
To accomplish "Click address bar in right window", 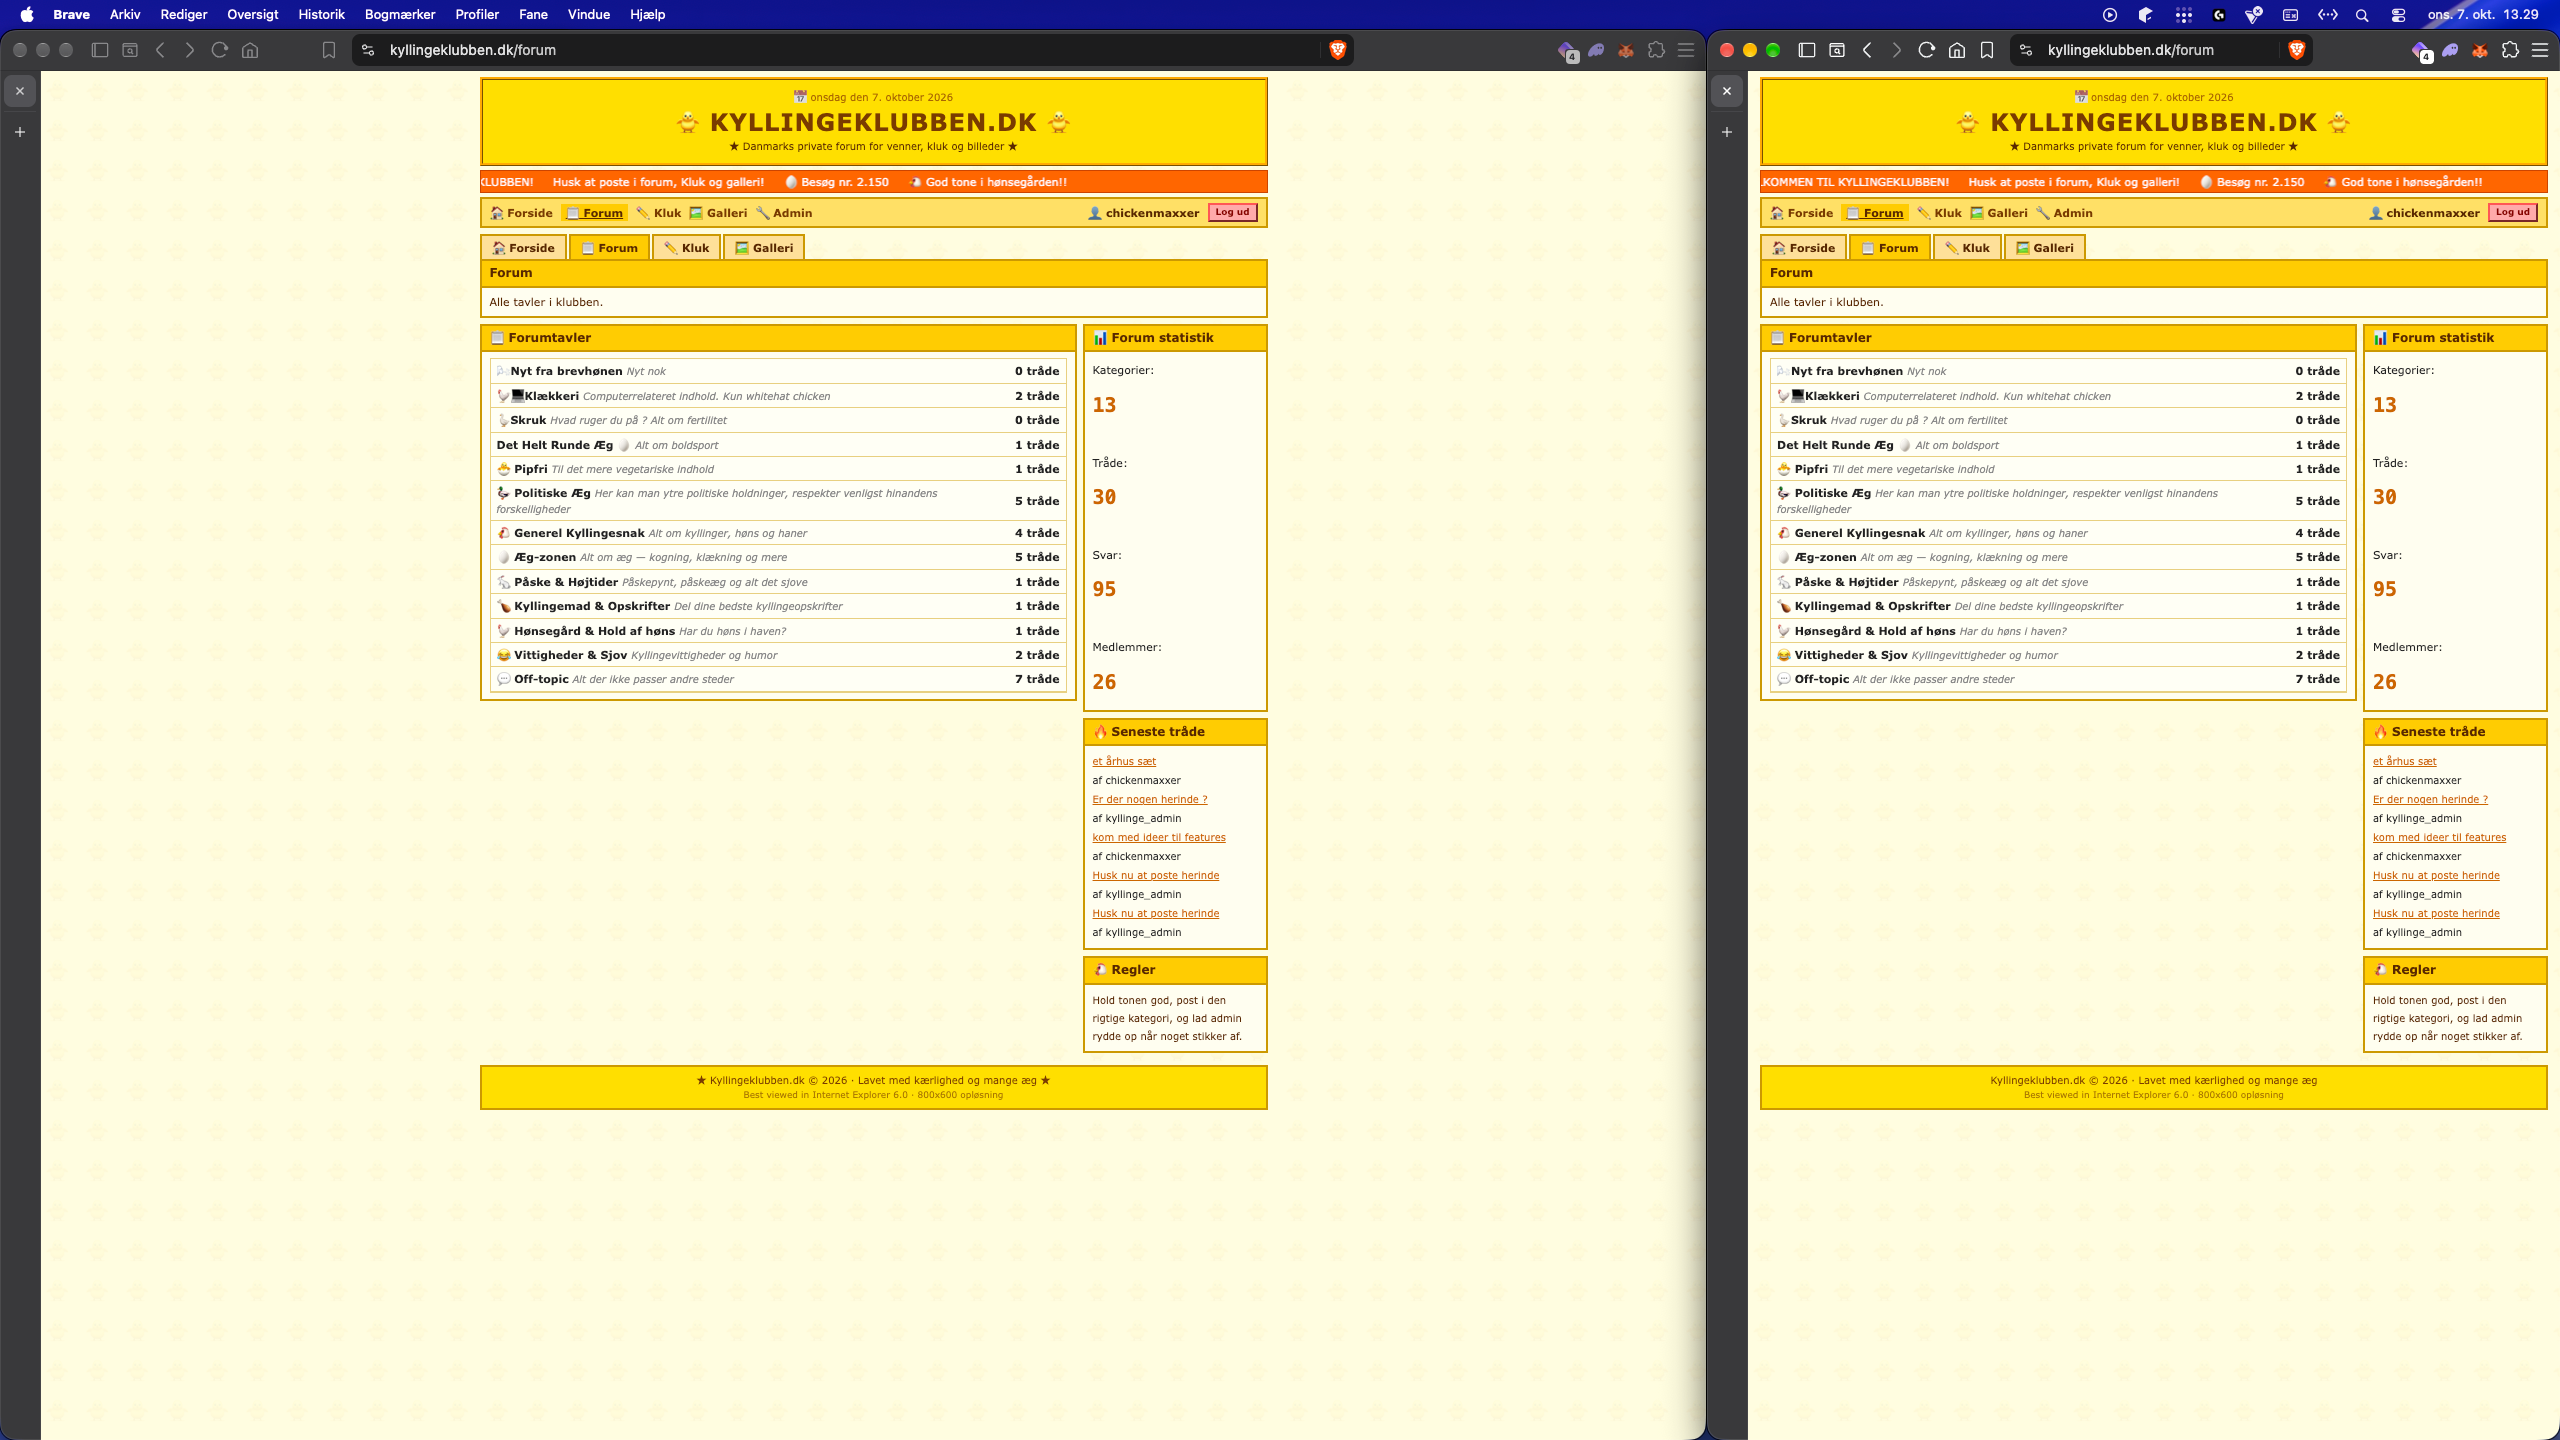I will pos(2160,50).
